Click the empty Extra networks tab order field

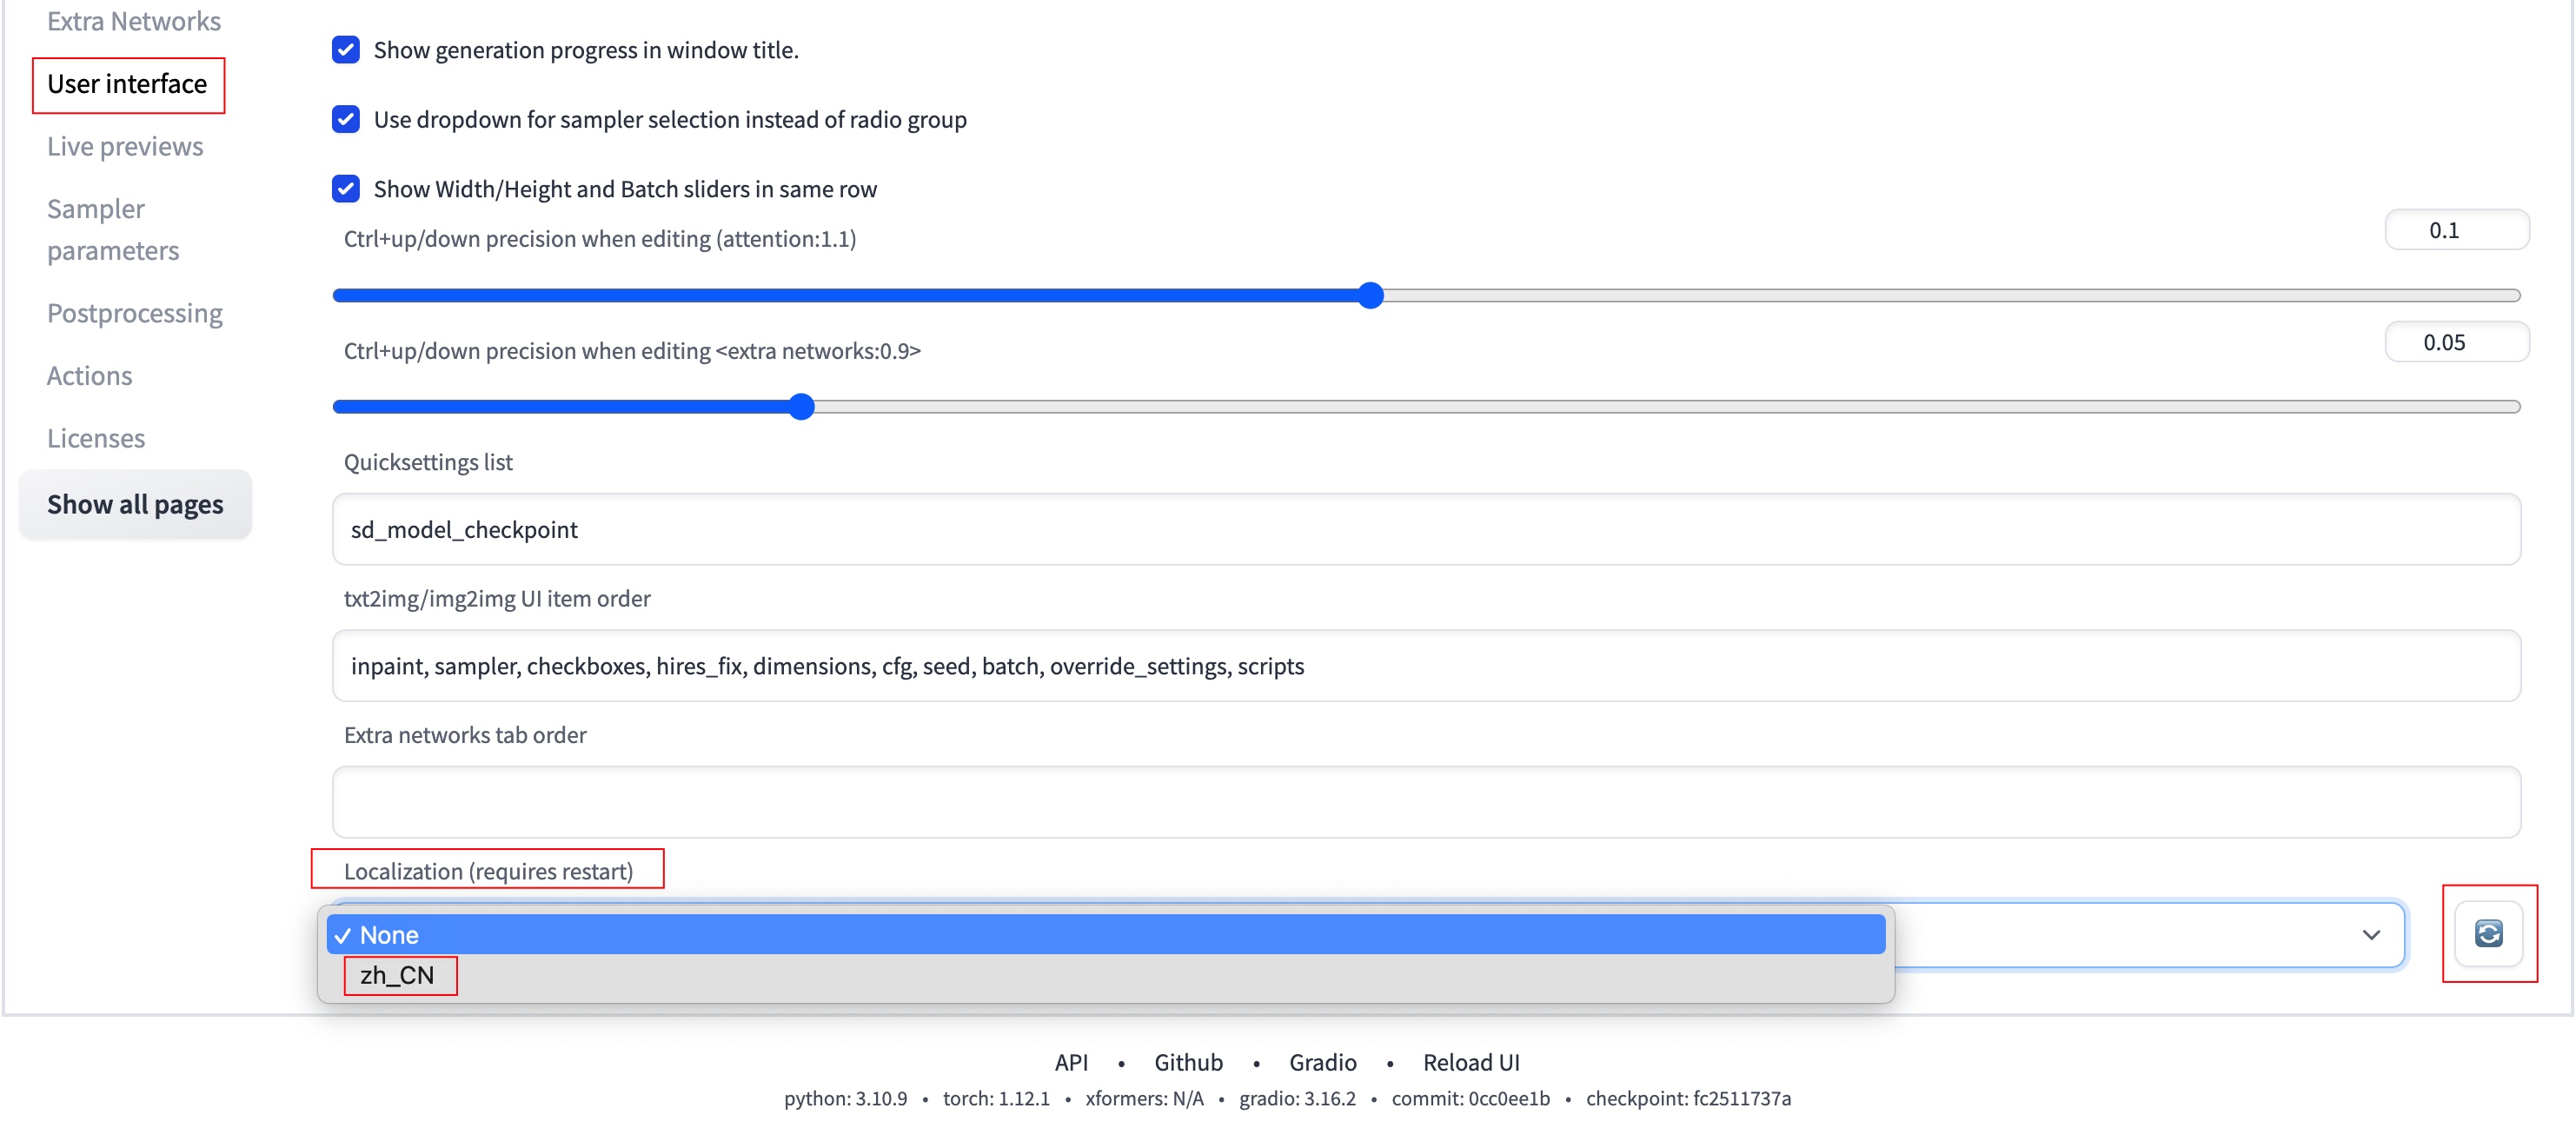coord(1425,802)
